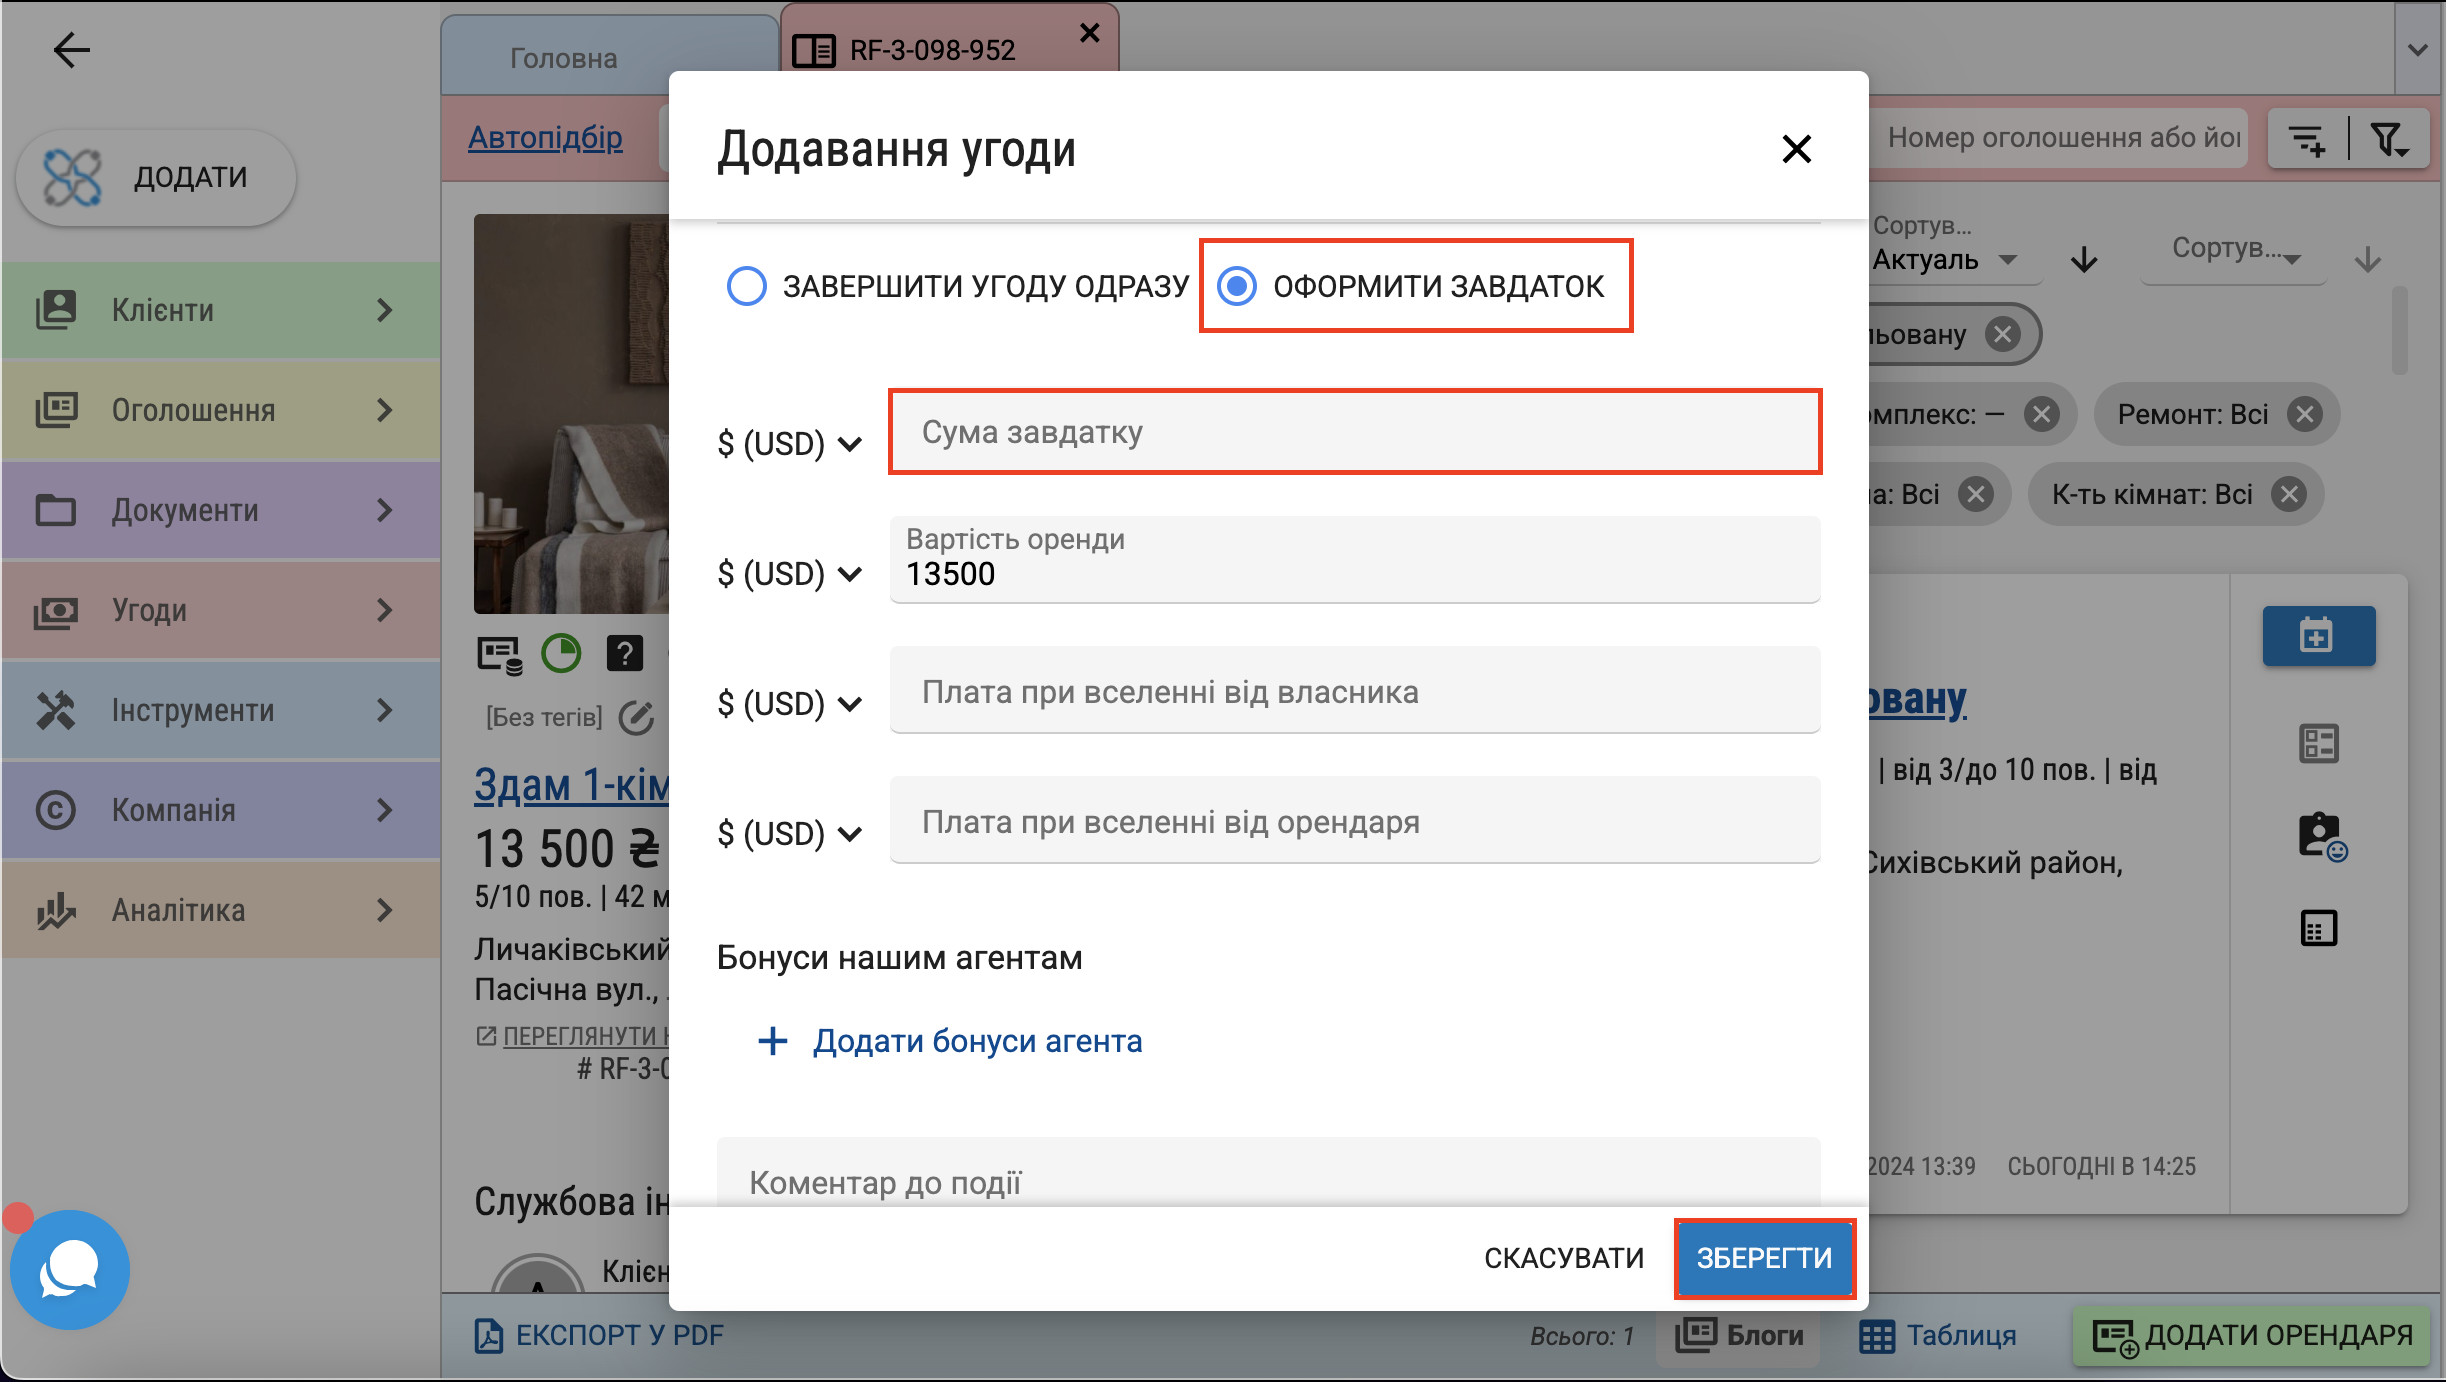
Task: Select 'Завершити угоду одразу' radio option
Action: [x=747, y=286]
